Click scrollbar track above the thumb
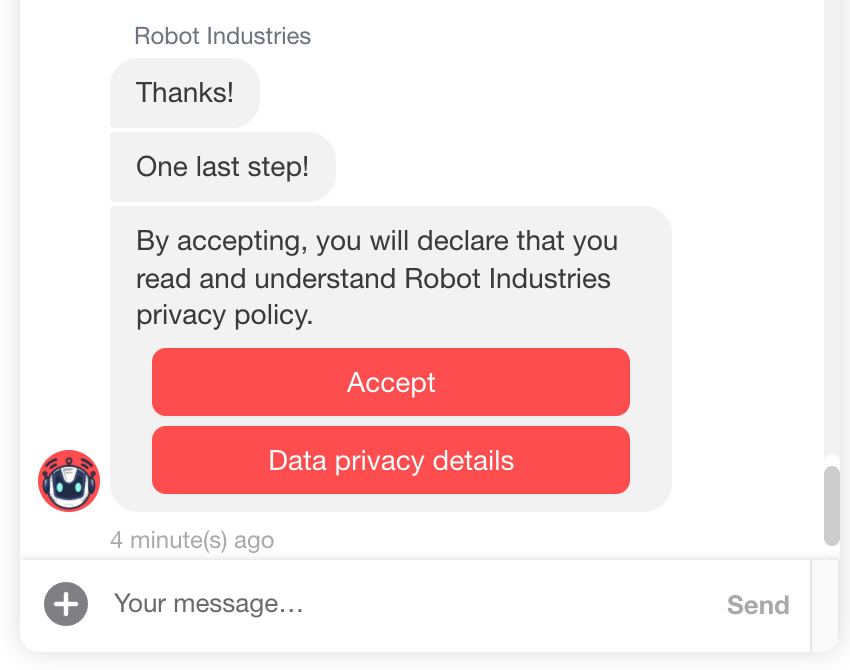Image resolution: width=850 pixels, height=670 pixels. click(x=832, y=250)
